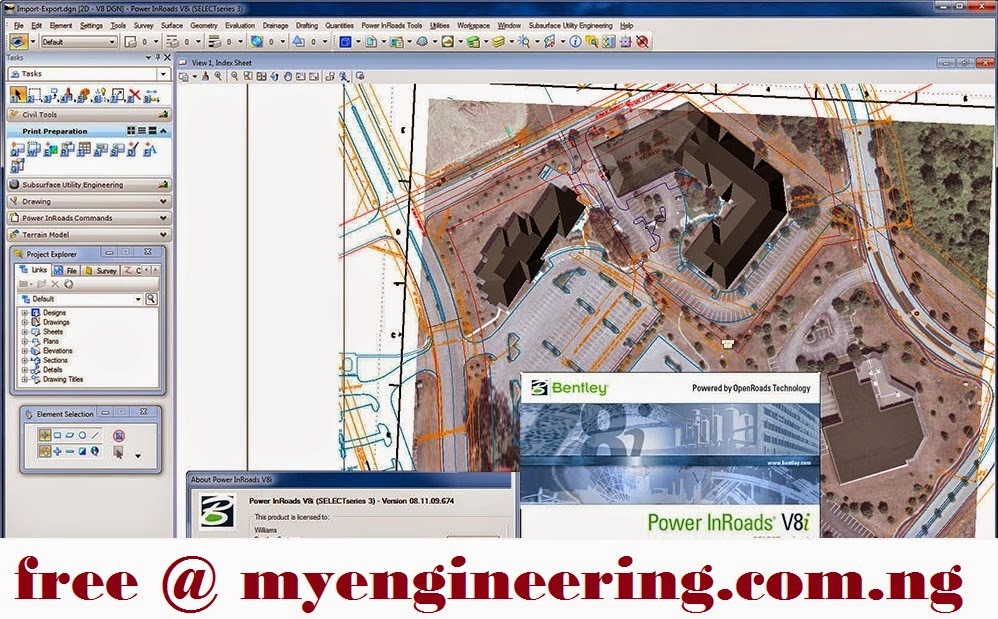Image resolution: width=998 pixels, height=619 pixels.
Task: Open the Geometry menu
Action: pyautogui.click(x=204, y=25)
